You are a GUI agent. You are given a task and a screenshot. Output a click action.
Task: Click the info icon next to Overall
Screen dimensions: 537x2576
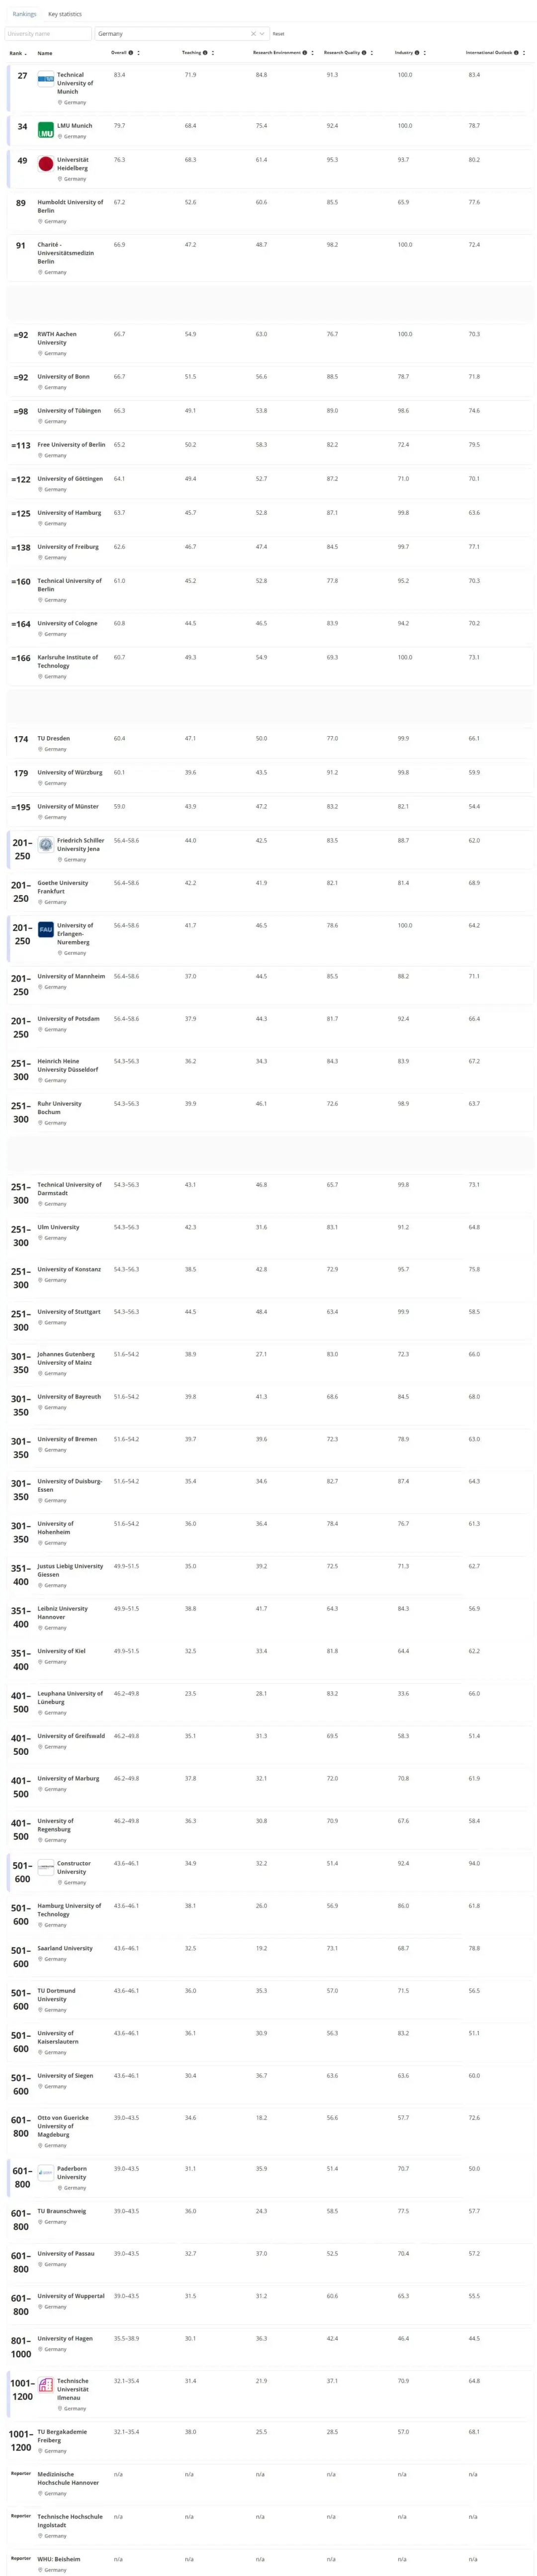[131, 53]
